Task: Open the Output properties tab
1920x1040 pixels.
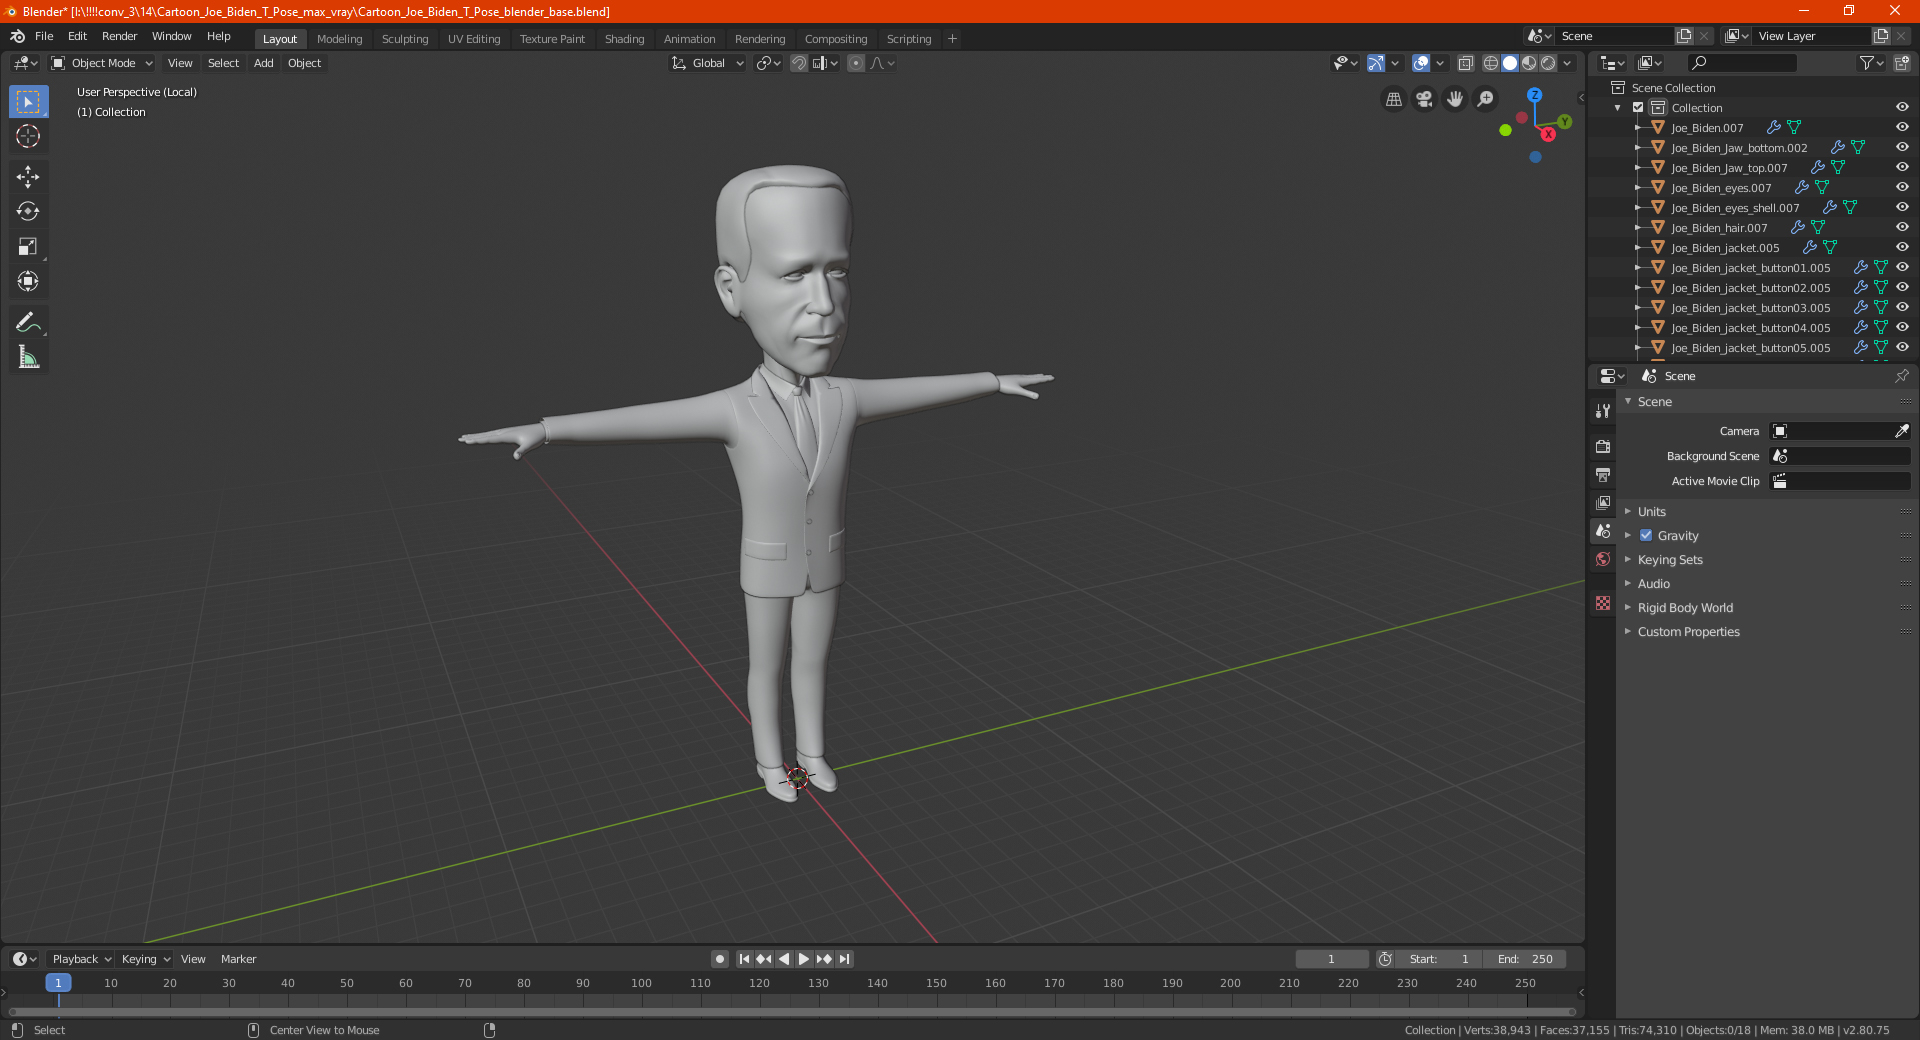Action: coord(1603,474)
